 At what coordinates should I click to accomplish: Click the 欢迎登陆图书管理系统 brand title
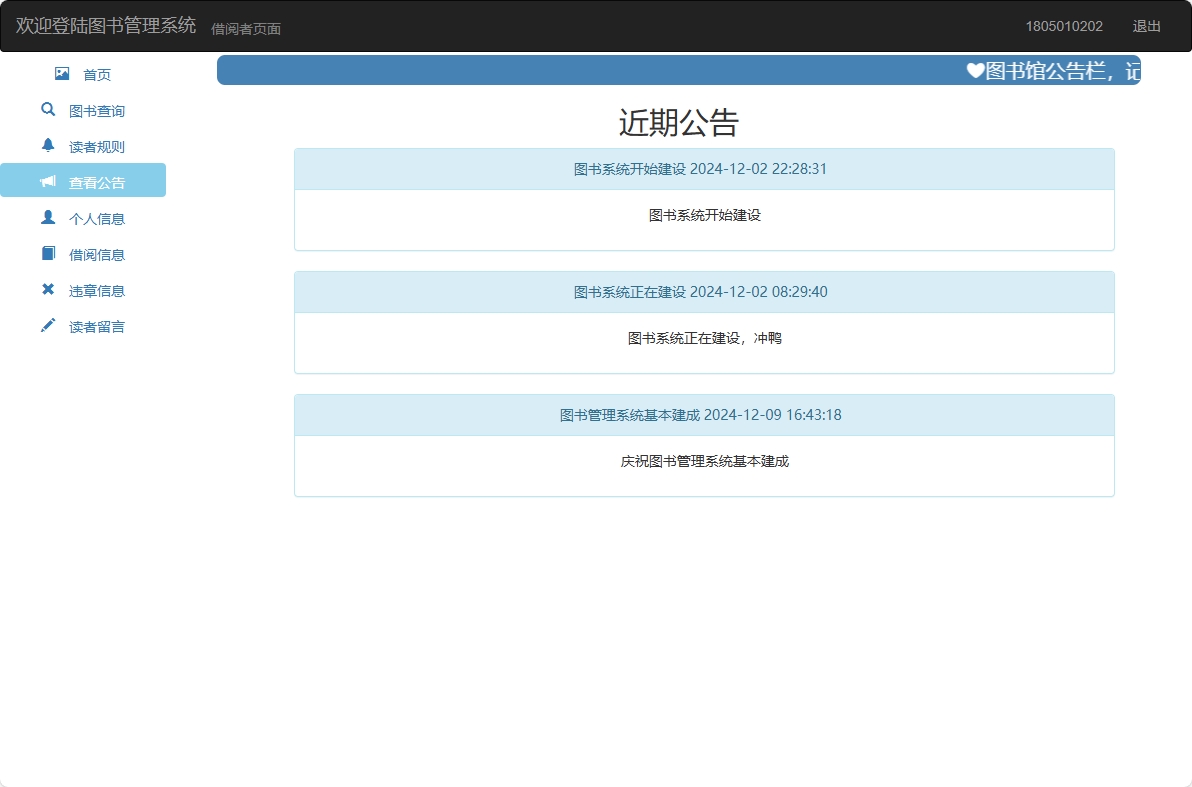[106, 26]
